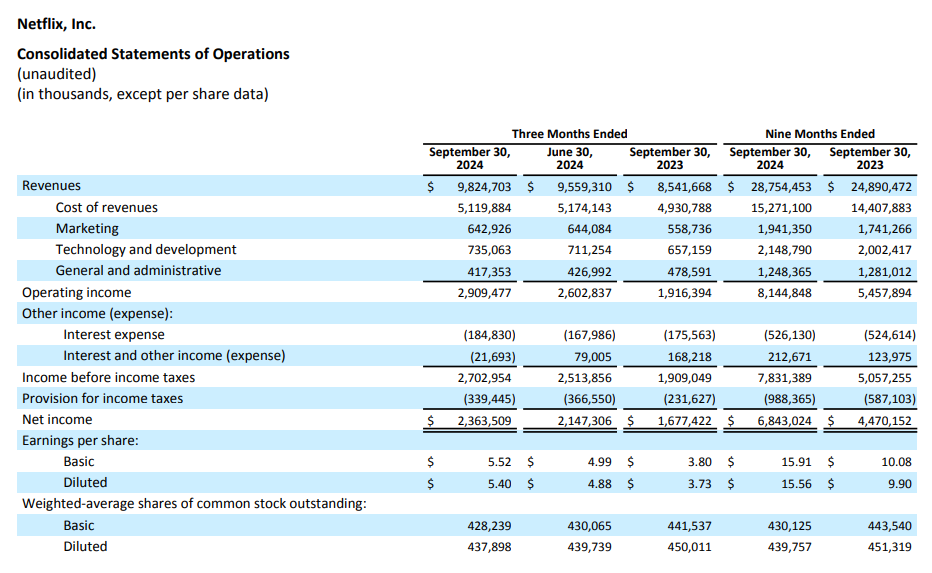Click operating income value 8,144,848
The image size is (932, 573).
[785, 292]
